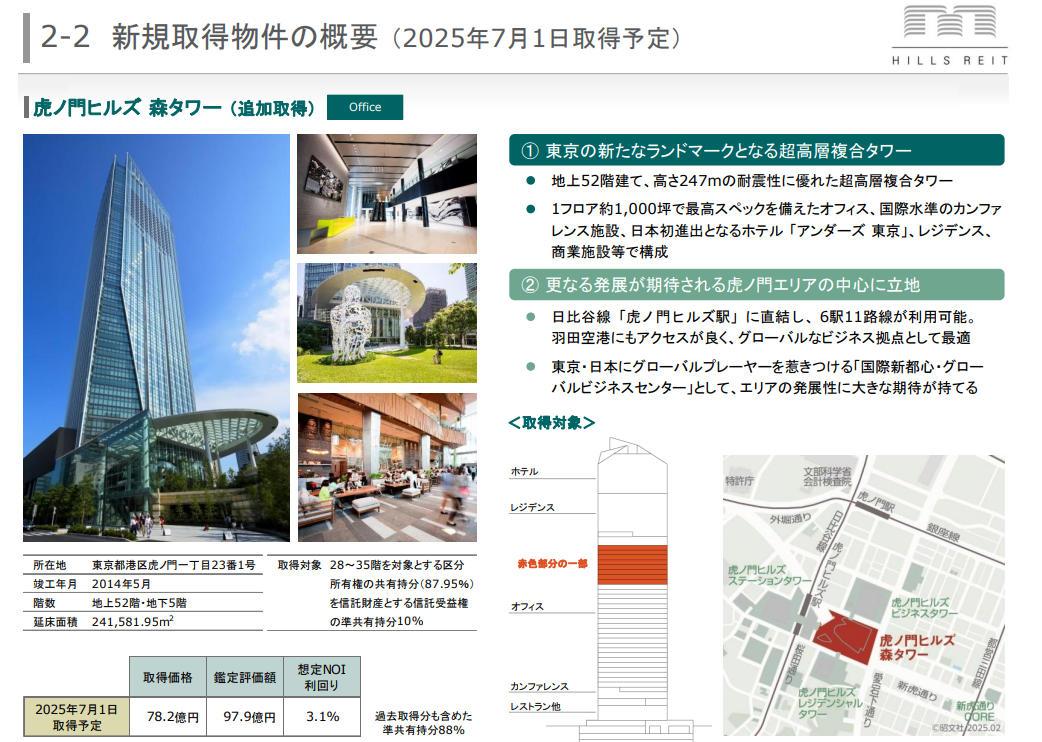Open the large tower exterior photo
The image size is (1042, 742).
click(156, 337)
